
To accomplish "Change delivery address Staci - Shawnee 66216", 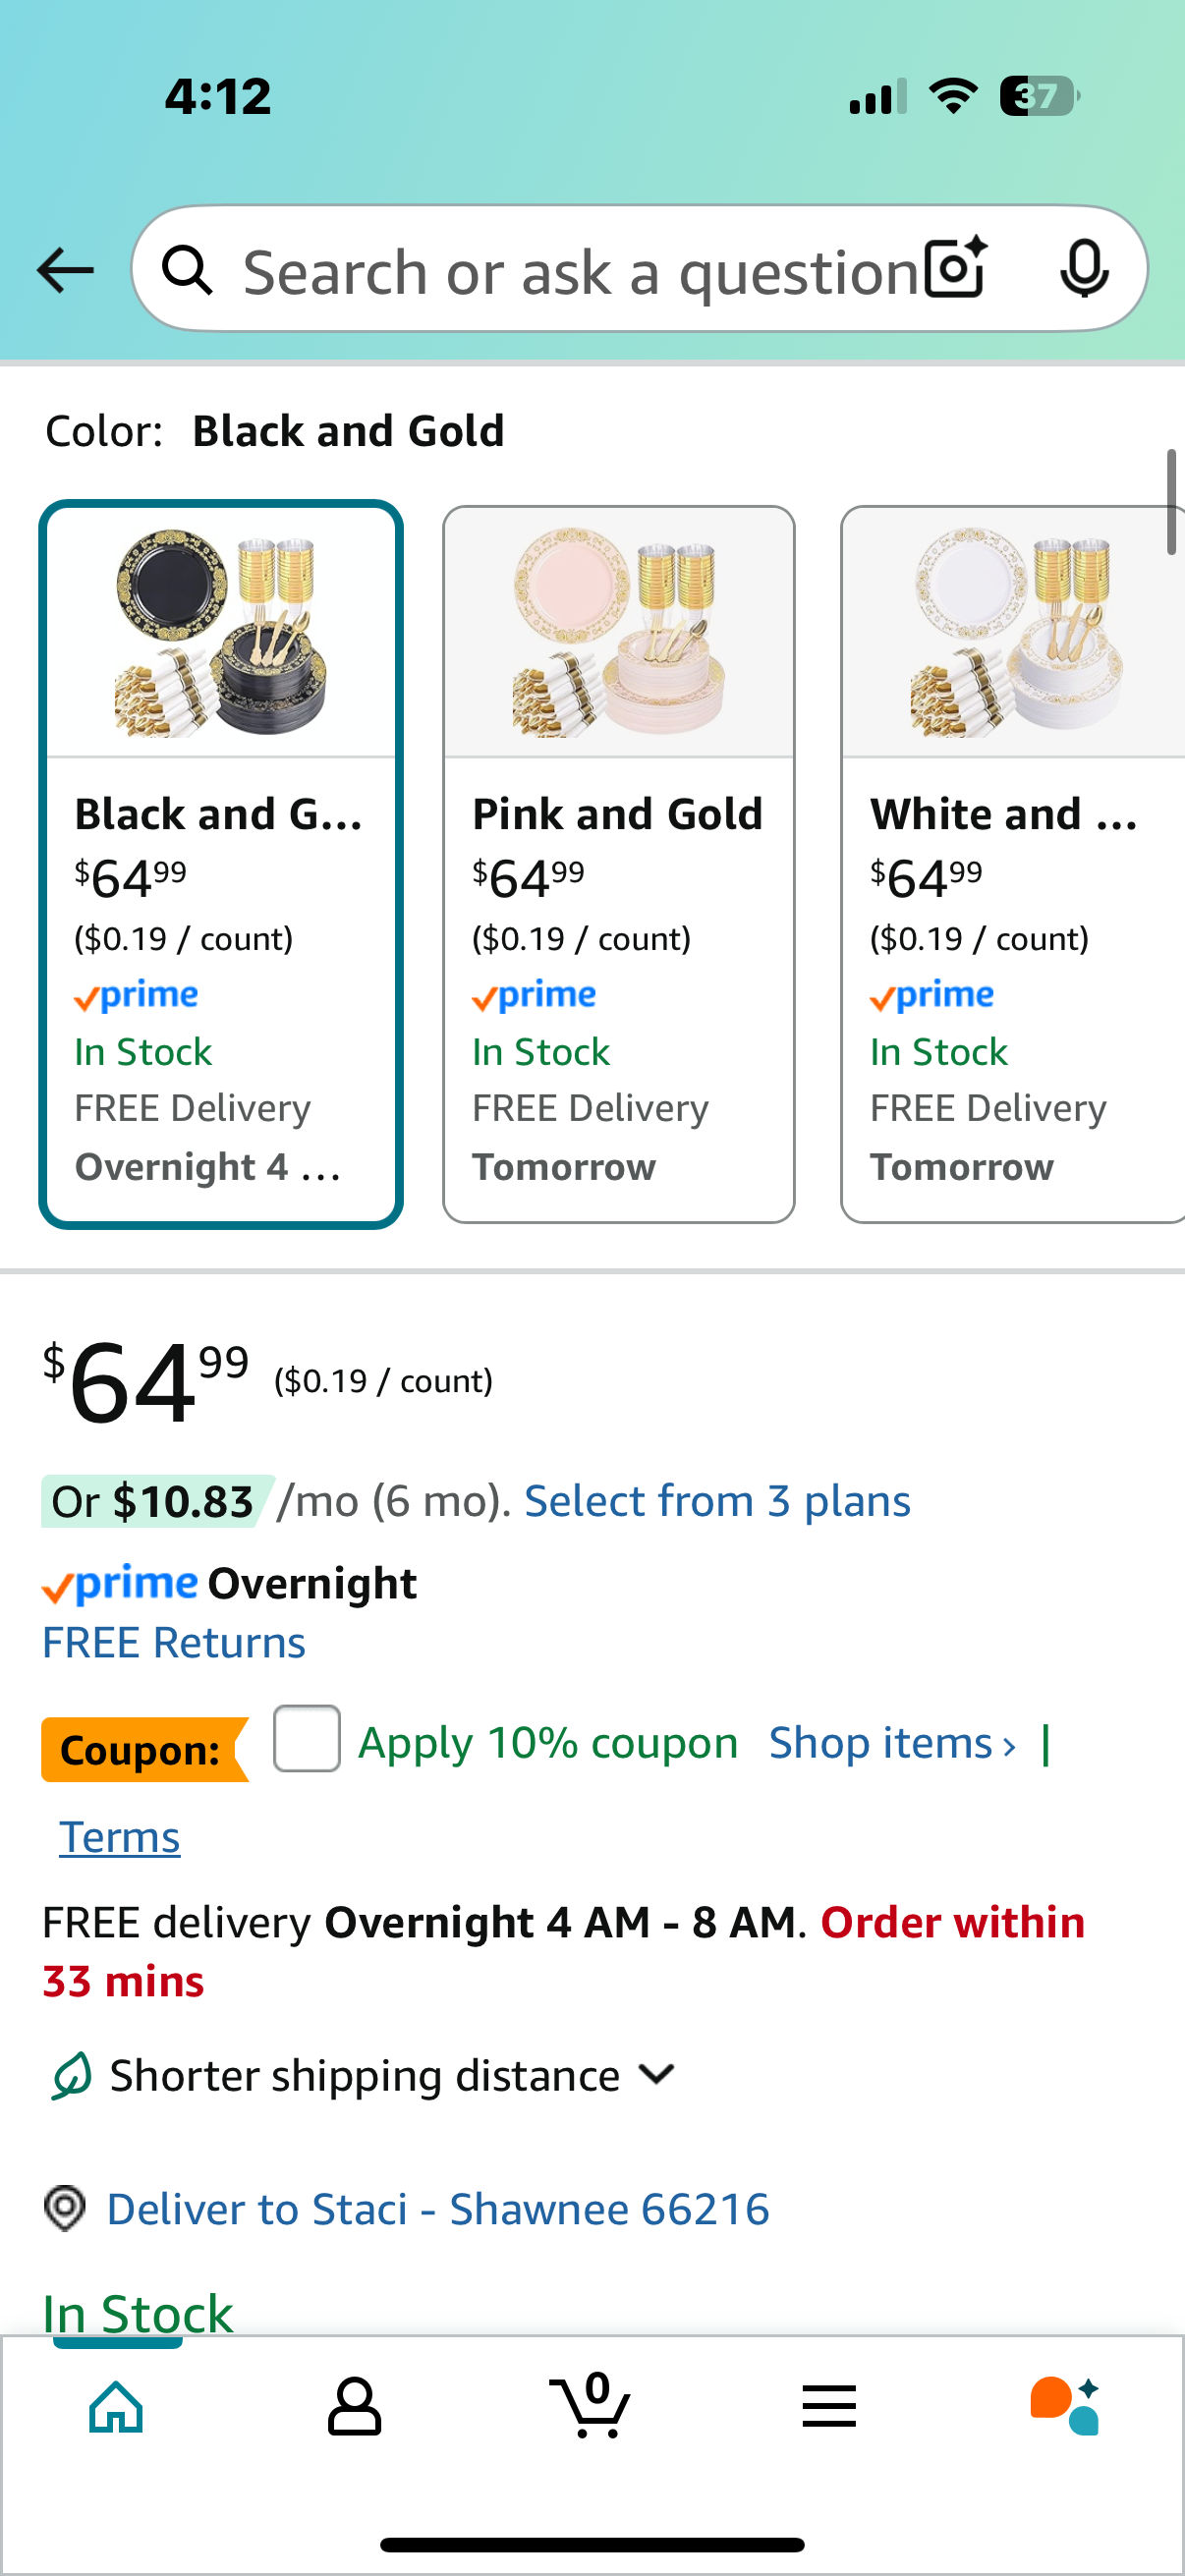I will tap(438, 2209).
